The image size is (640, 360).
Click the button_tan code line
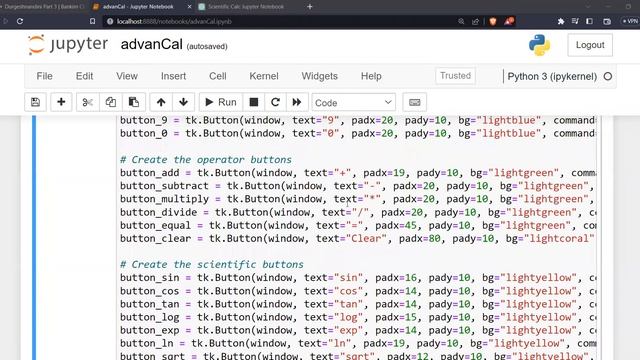[x=358, y=304]
